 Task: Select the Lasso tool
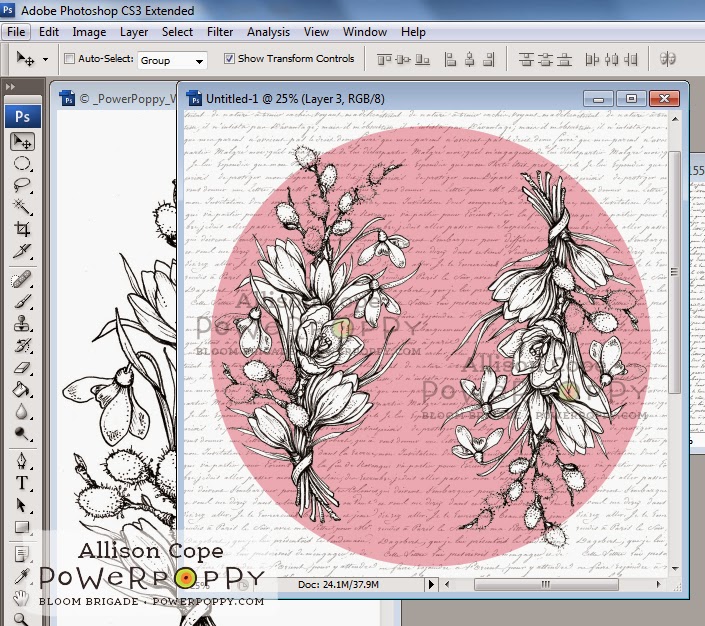tap(22, 185)
